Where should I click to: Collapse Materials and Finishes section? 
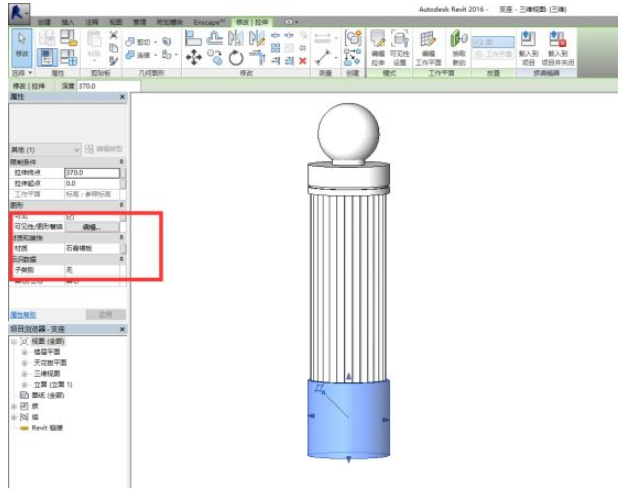(122, 237)
